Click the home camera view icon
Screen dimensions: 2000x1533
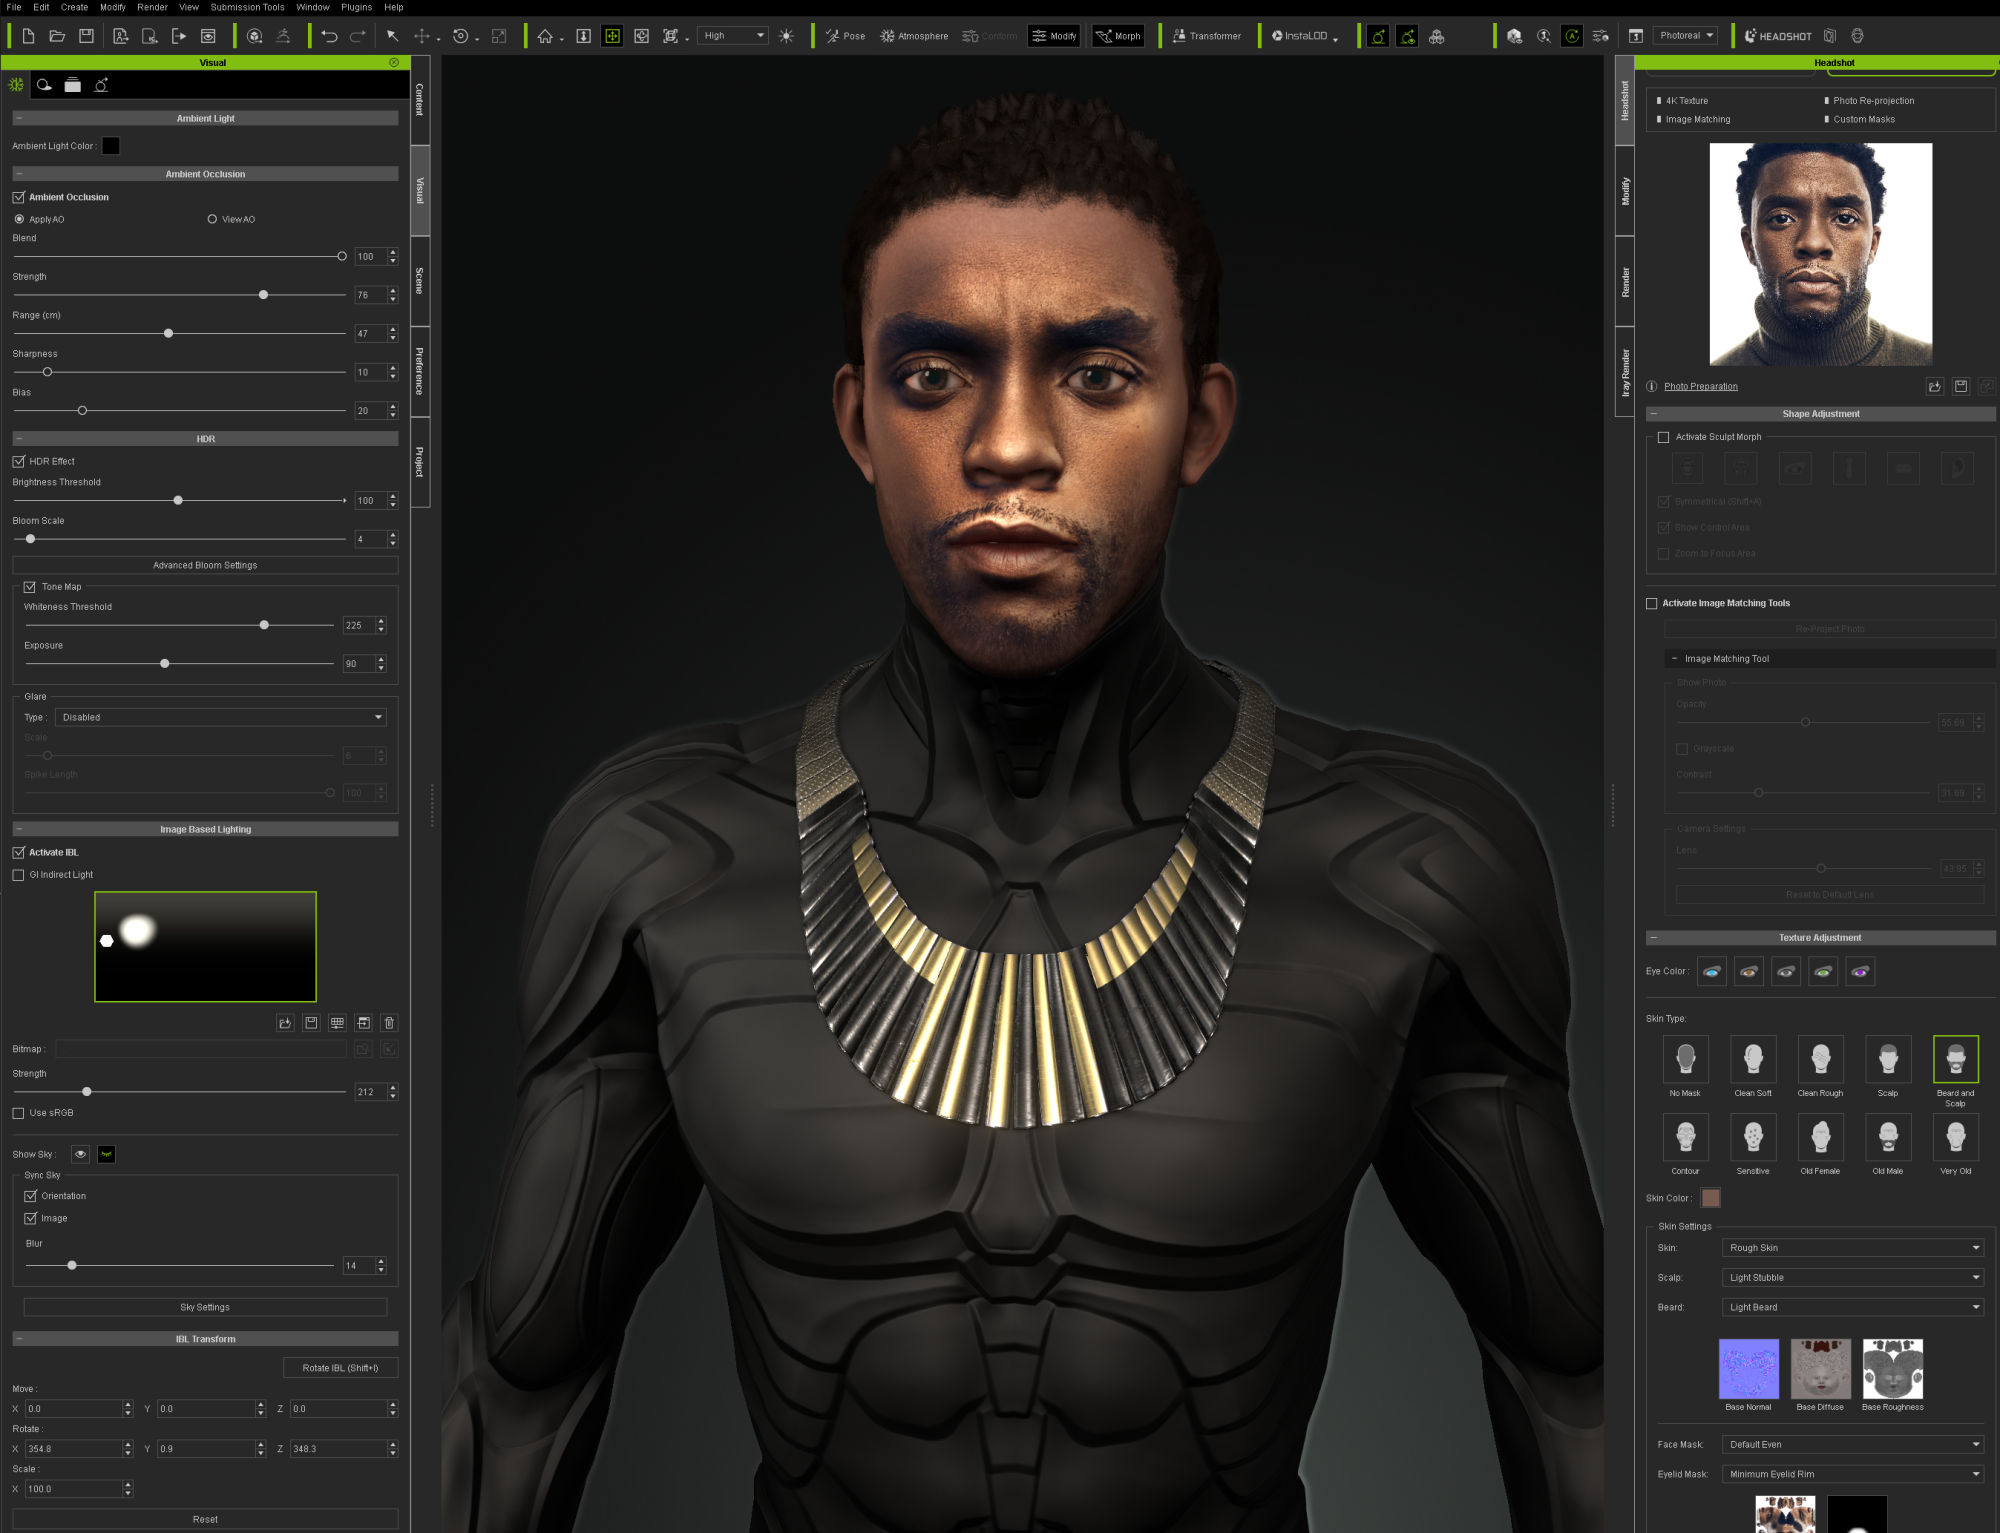click(545, 36)
